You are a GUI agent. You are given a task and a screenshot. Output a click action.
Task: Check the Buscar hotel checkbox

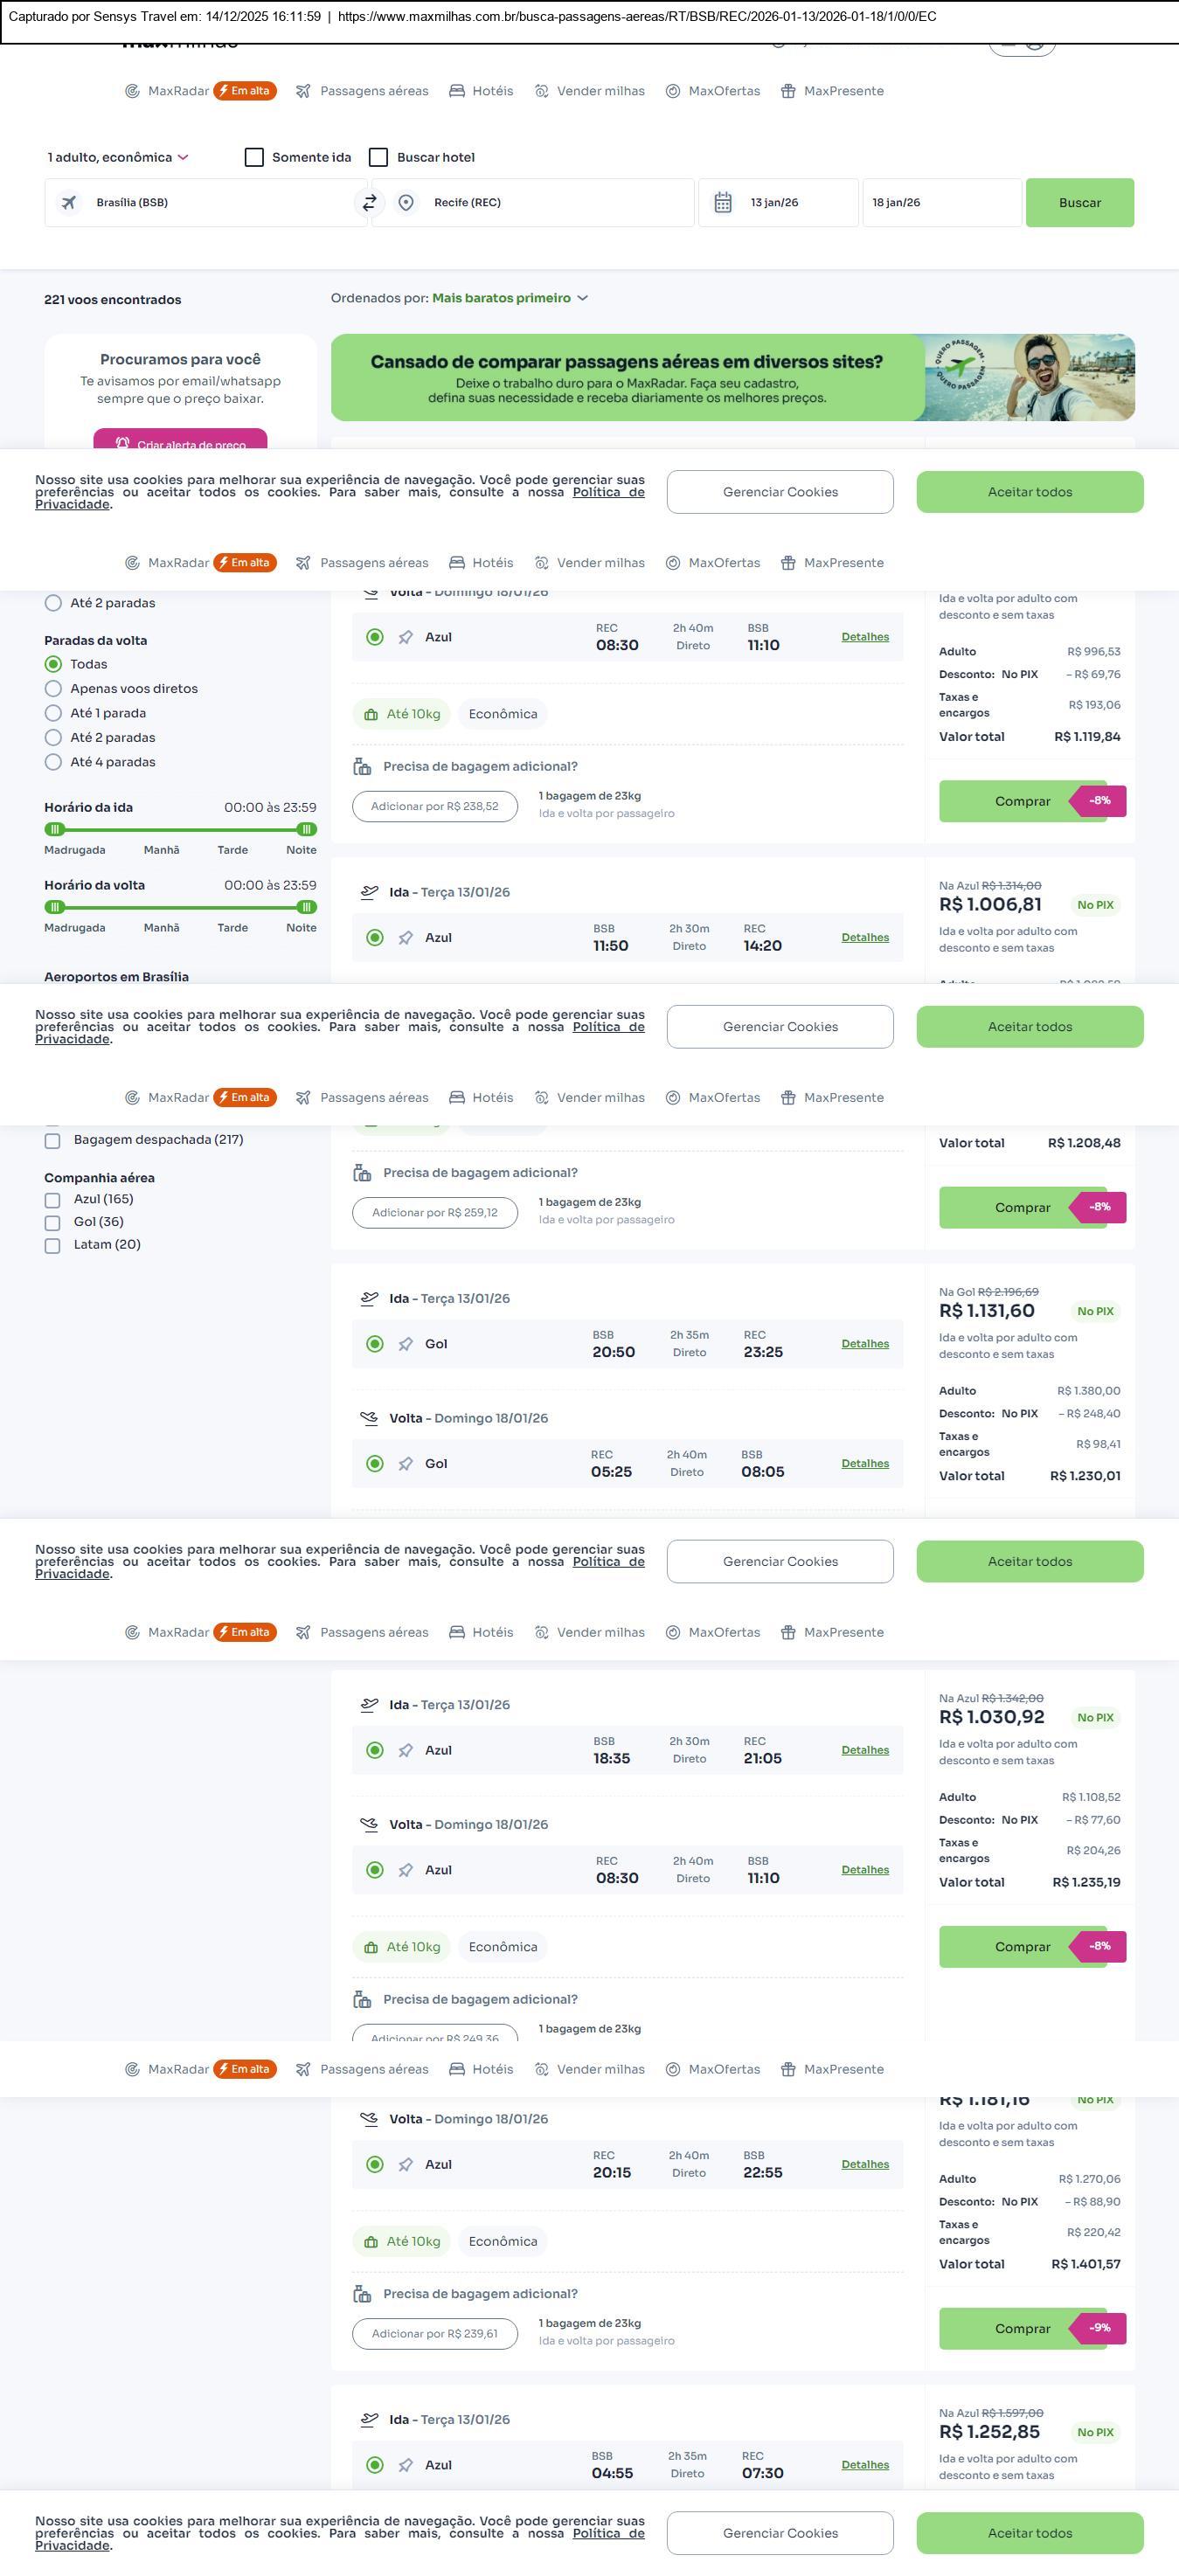point(378,157)
